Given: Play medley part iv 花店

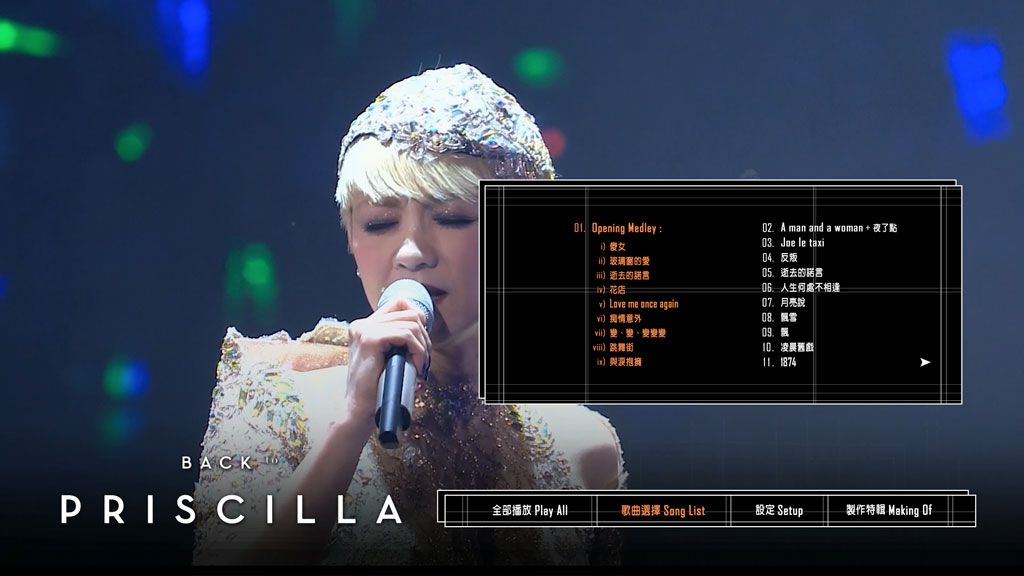Looking at the screenshot, I should tap(611, 290).
